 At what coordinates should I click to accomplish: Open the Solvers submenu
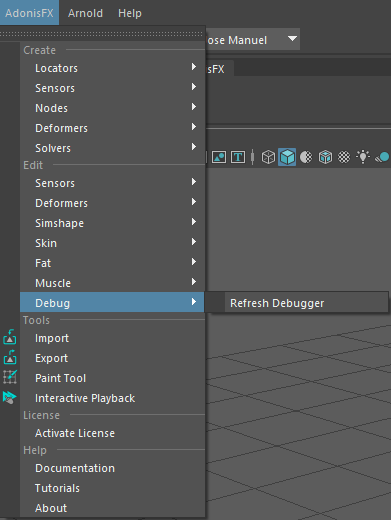[112, 148]
